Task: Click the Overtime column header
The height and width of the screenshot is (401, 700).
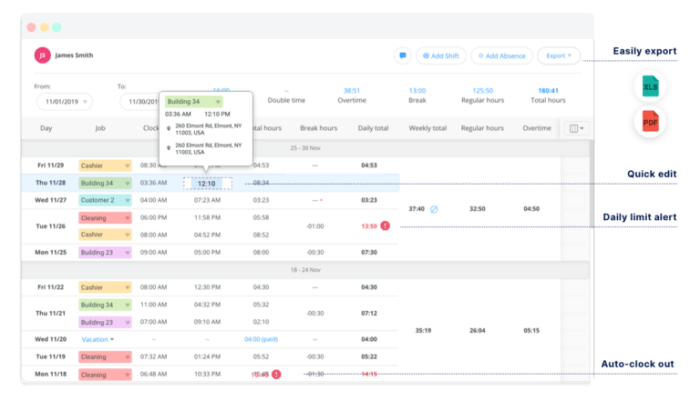Action: [537, 128]
